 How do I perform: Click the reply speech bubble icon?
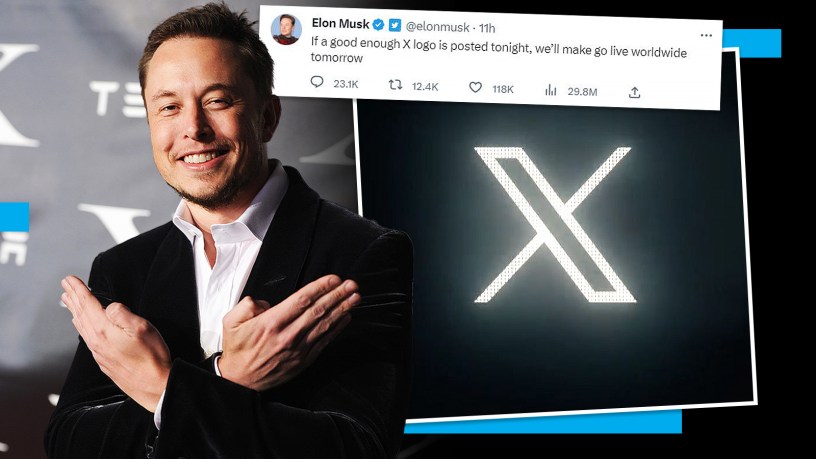(x=316, y=82)
